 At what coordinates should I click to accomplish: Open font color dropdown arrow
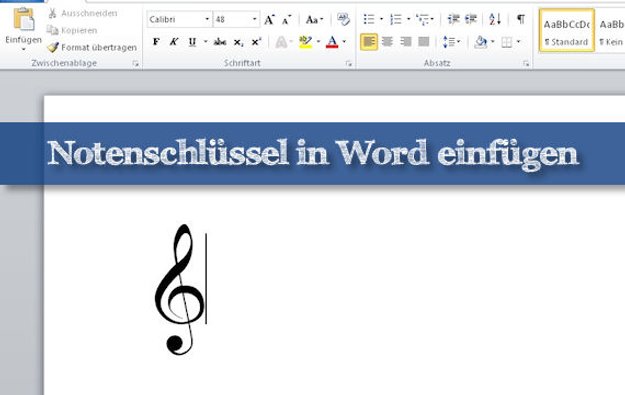[344, 41]
